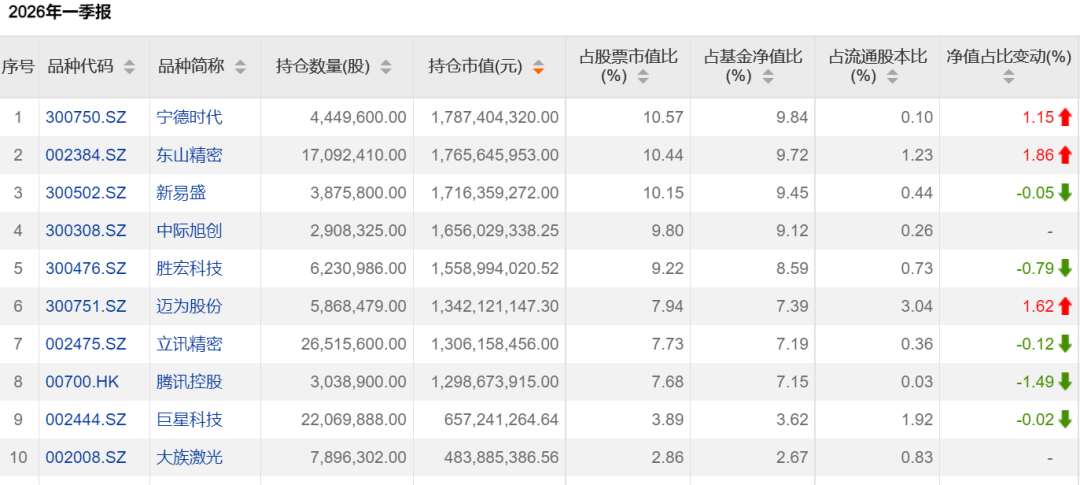Open the 巨星科技 stock page
The width and height of the screenshot is (1080, 485).
pos(189,420)
